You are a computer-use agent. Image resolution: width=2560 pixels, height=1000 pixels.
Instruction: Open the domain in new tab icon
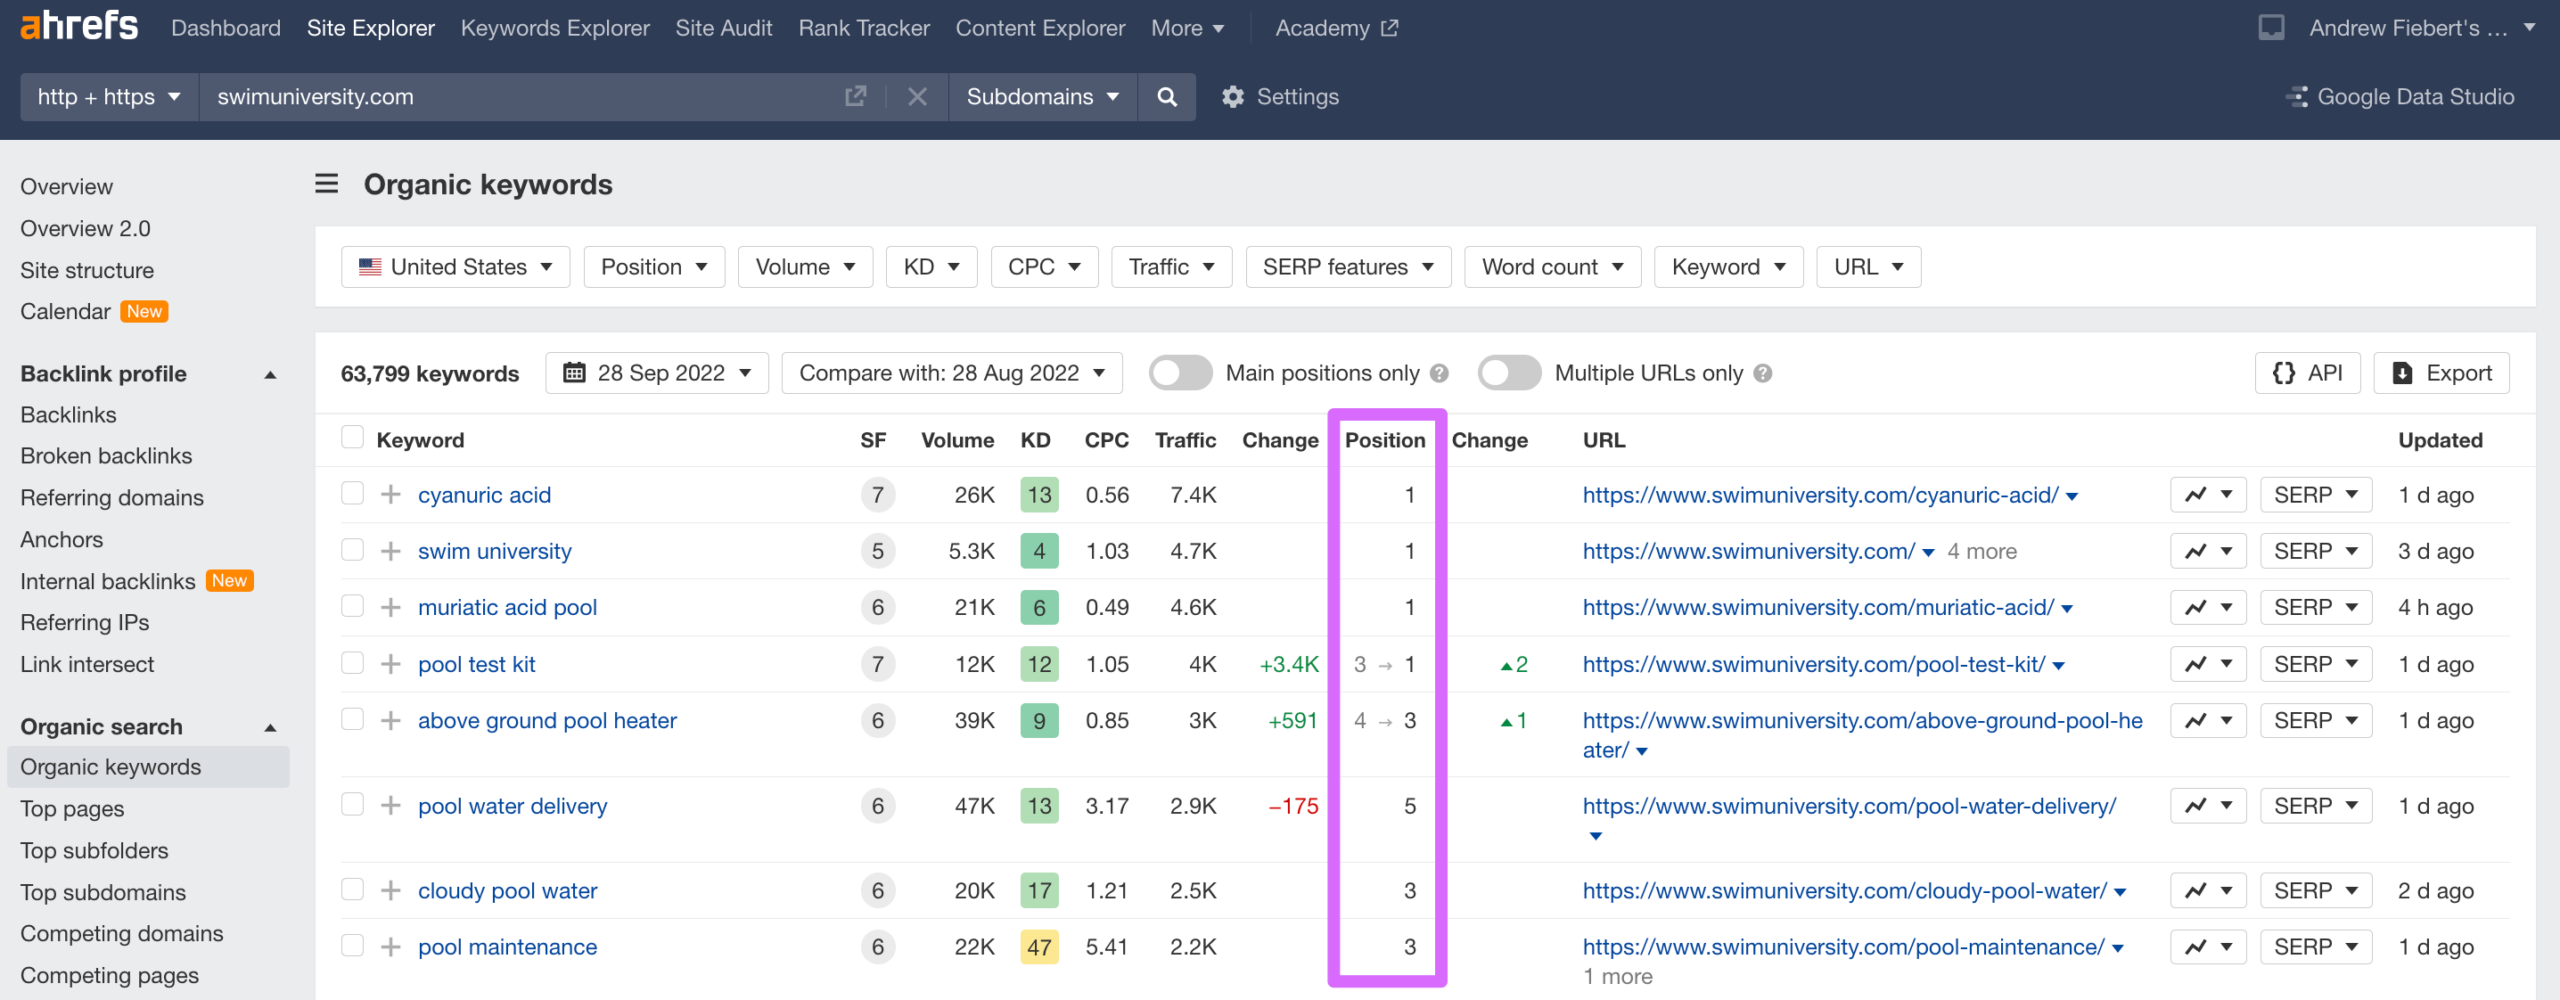(855, 97)
